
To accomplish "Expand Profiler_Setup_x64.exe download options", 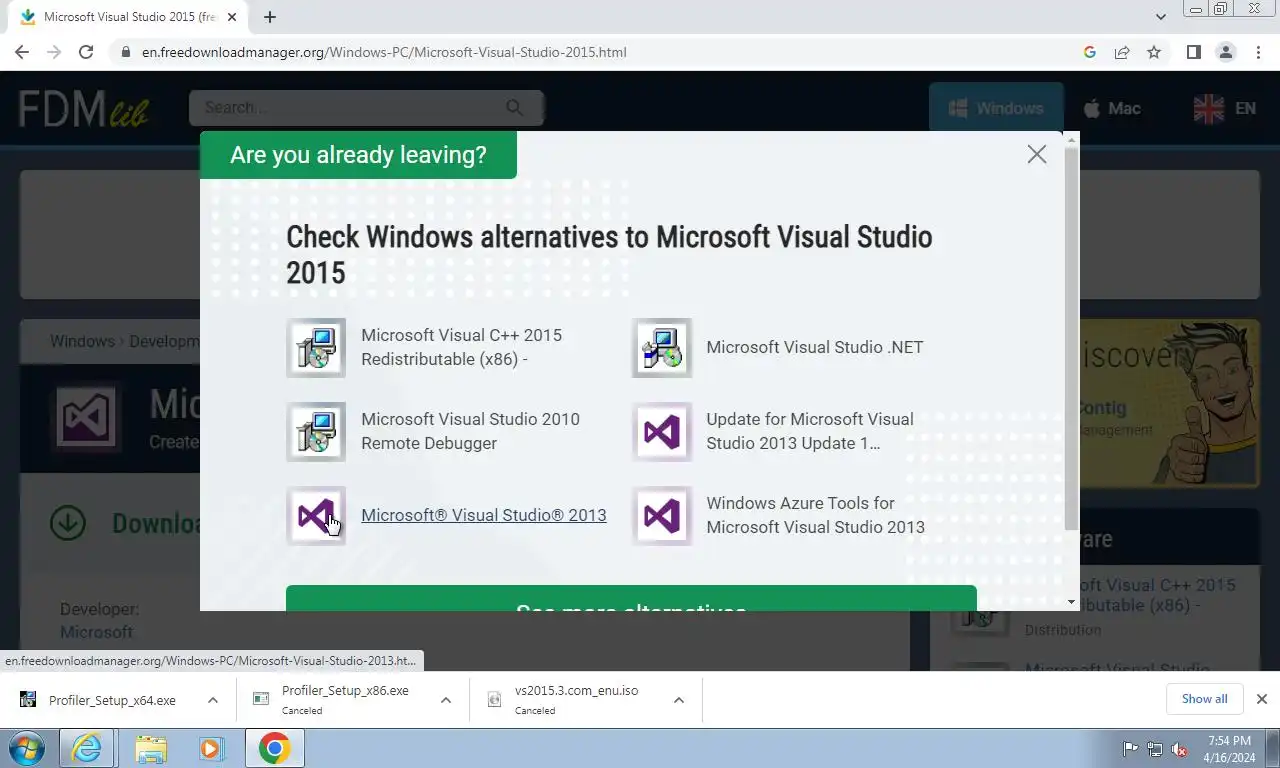I will [x=213, y=700].
